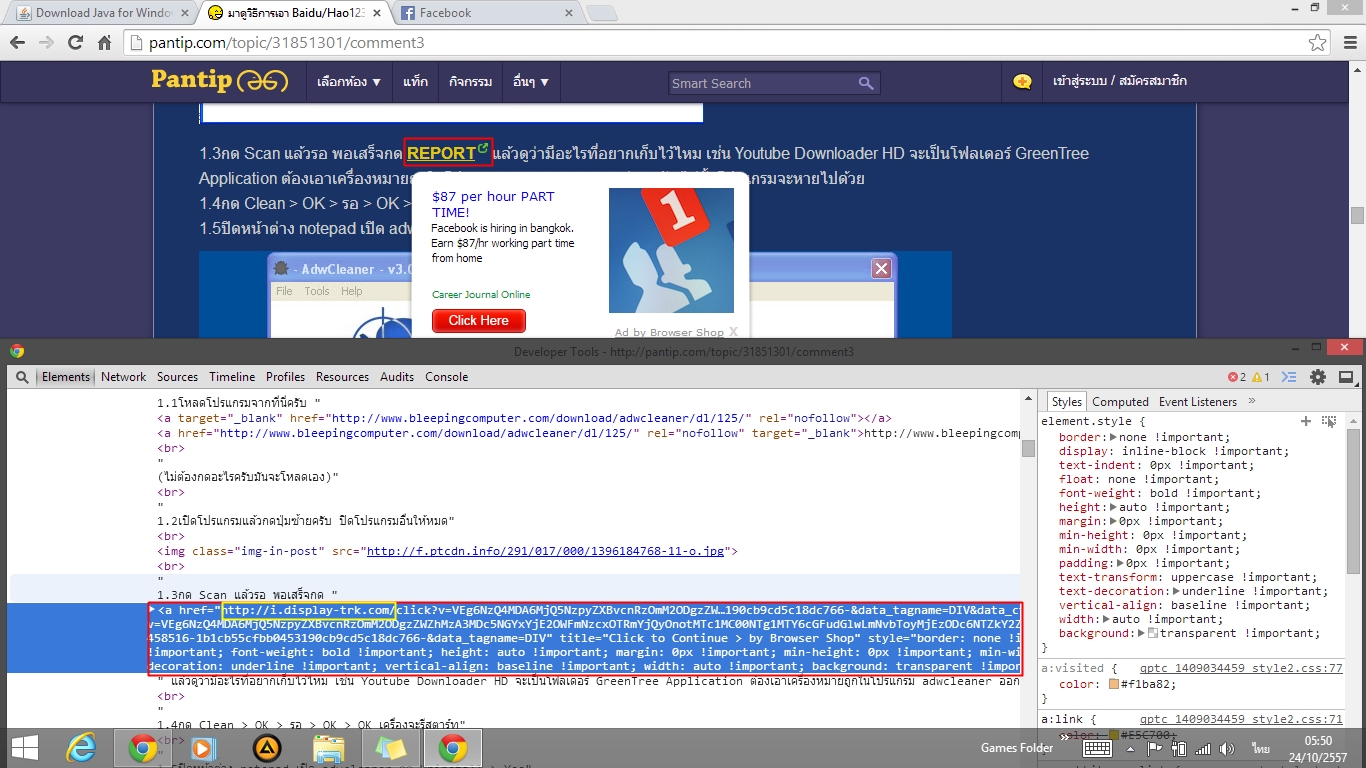Expand the height property triangle

(x=1114, y=507)
